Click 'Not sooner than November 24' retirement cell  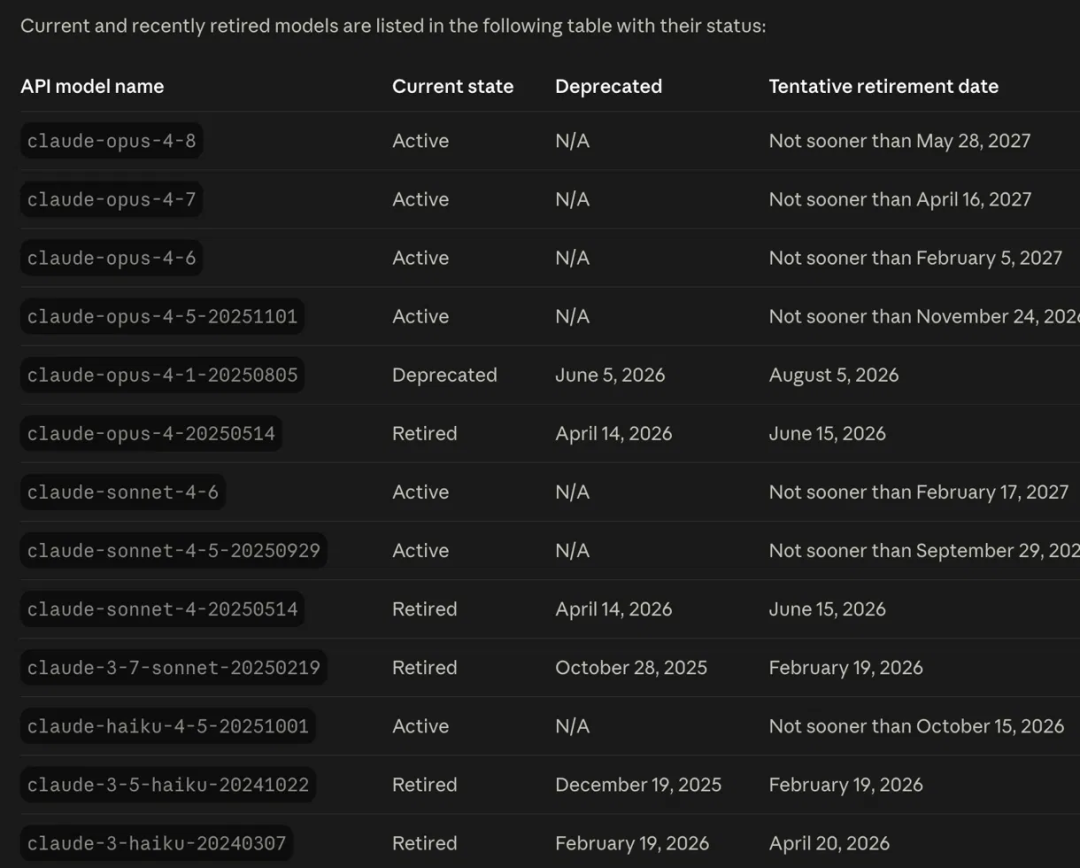pyautogui.click(x=924, y=316)
